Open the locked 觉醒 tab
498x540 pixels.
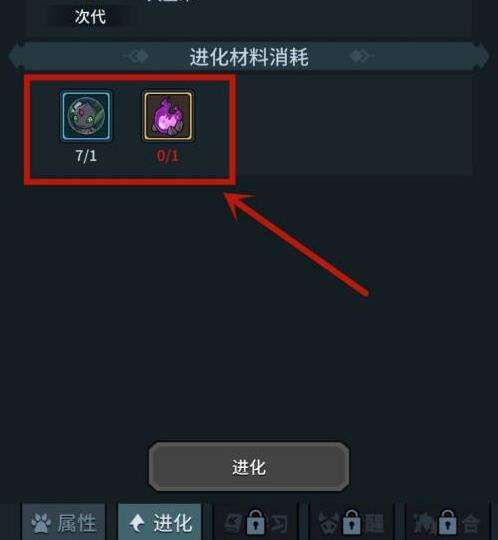coord(352,522)
